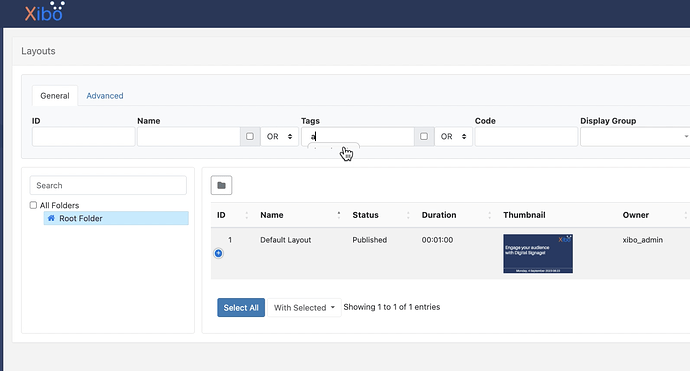Viewport: 690px width, 371px height.
Task: Check the All Folders checkbox
Action: coord(33,205)
